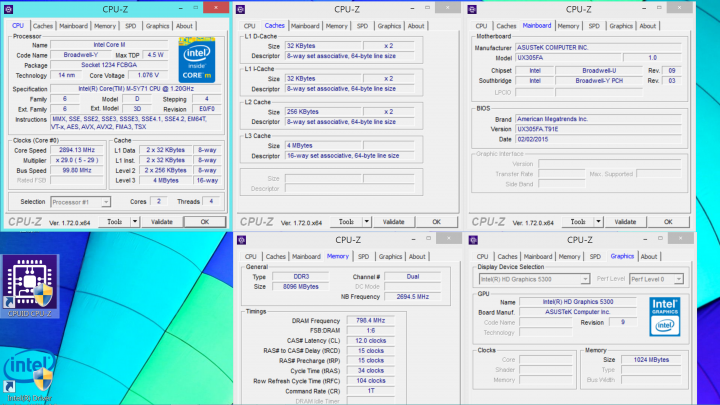Open the Intel(R) HD Graphics 5300 device dropdown
This screenshot has width=720, height=405.
[585, 279]
